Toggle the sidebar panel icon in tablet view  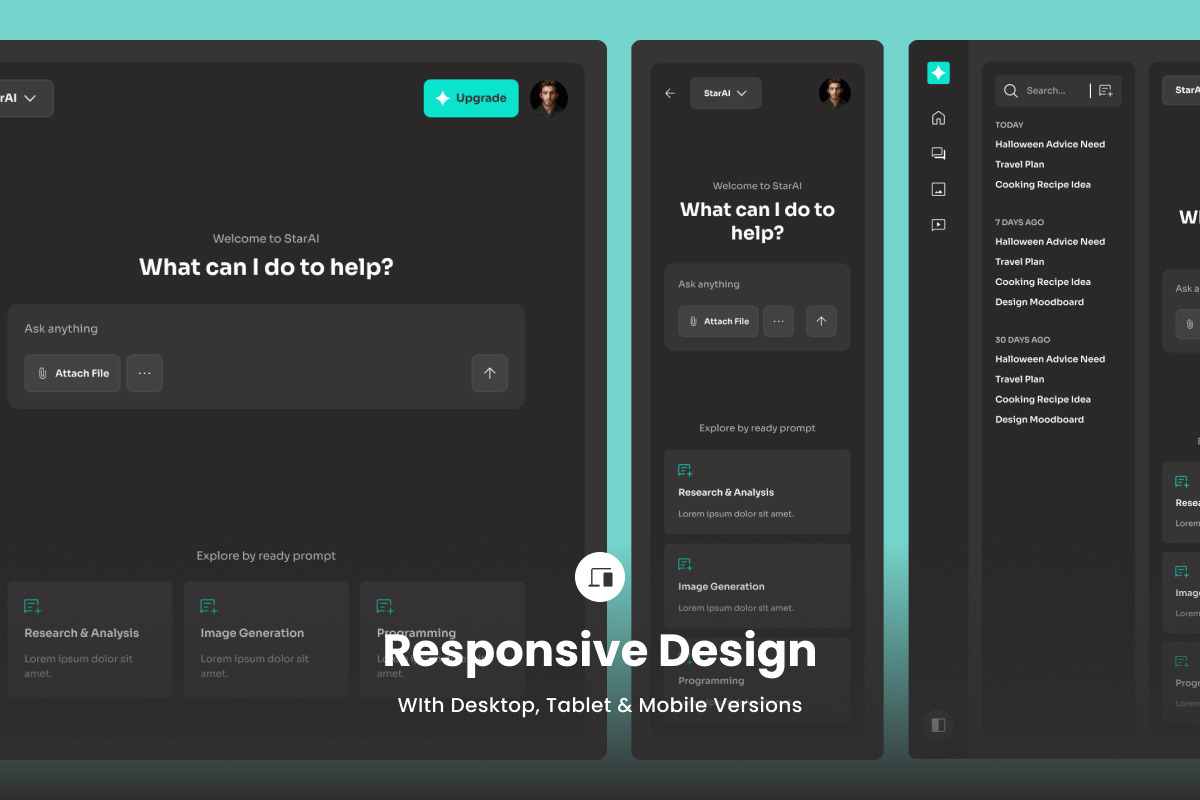pos(938,725)
